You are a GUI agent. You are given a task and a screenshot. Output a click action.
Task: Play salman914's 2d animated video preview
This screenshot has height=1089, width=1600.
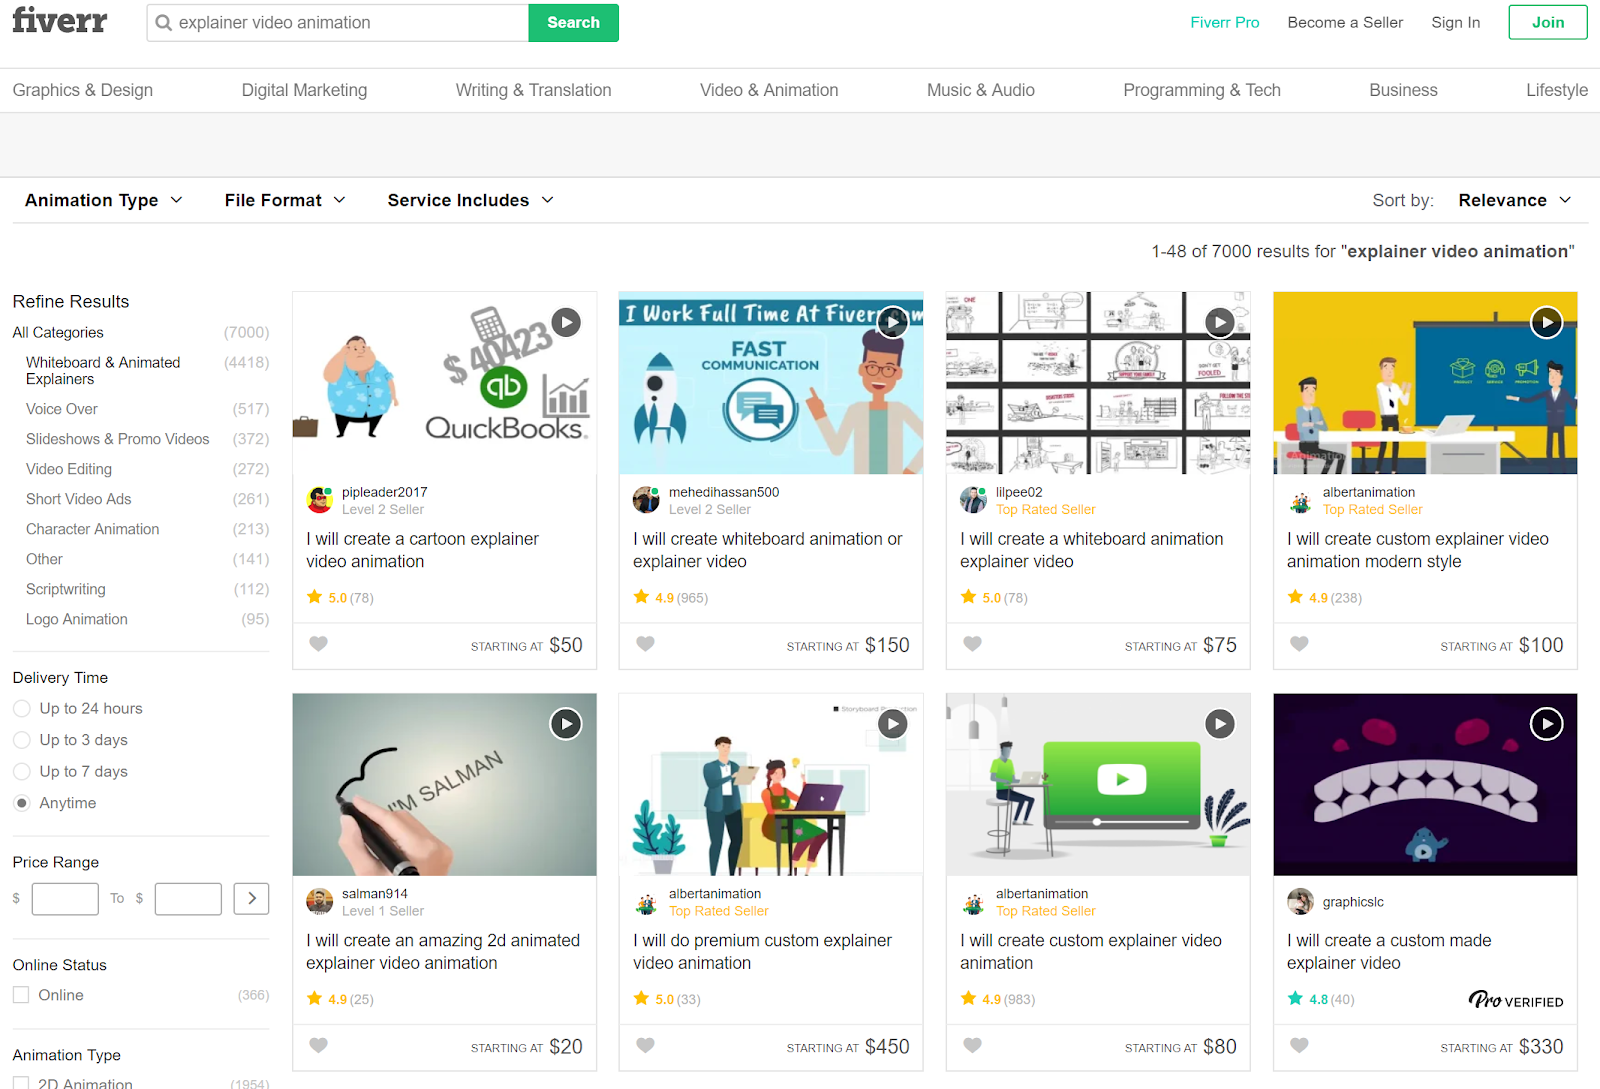(566, 724)
